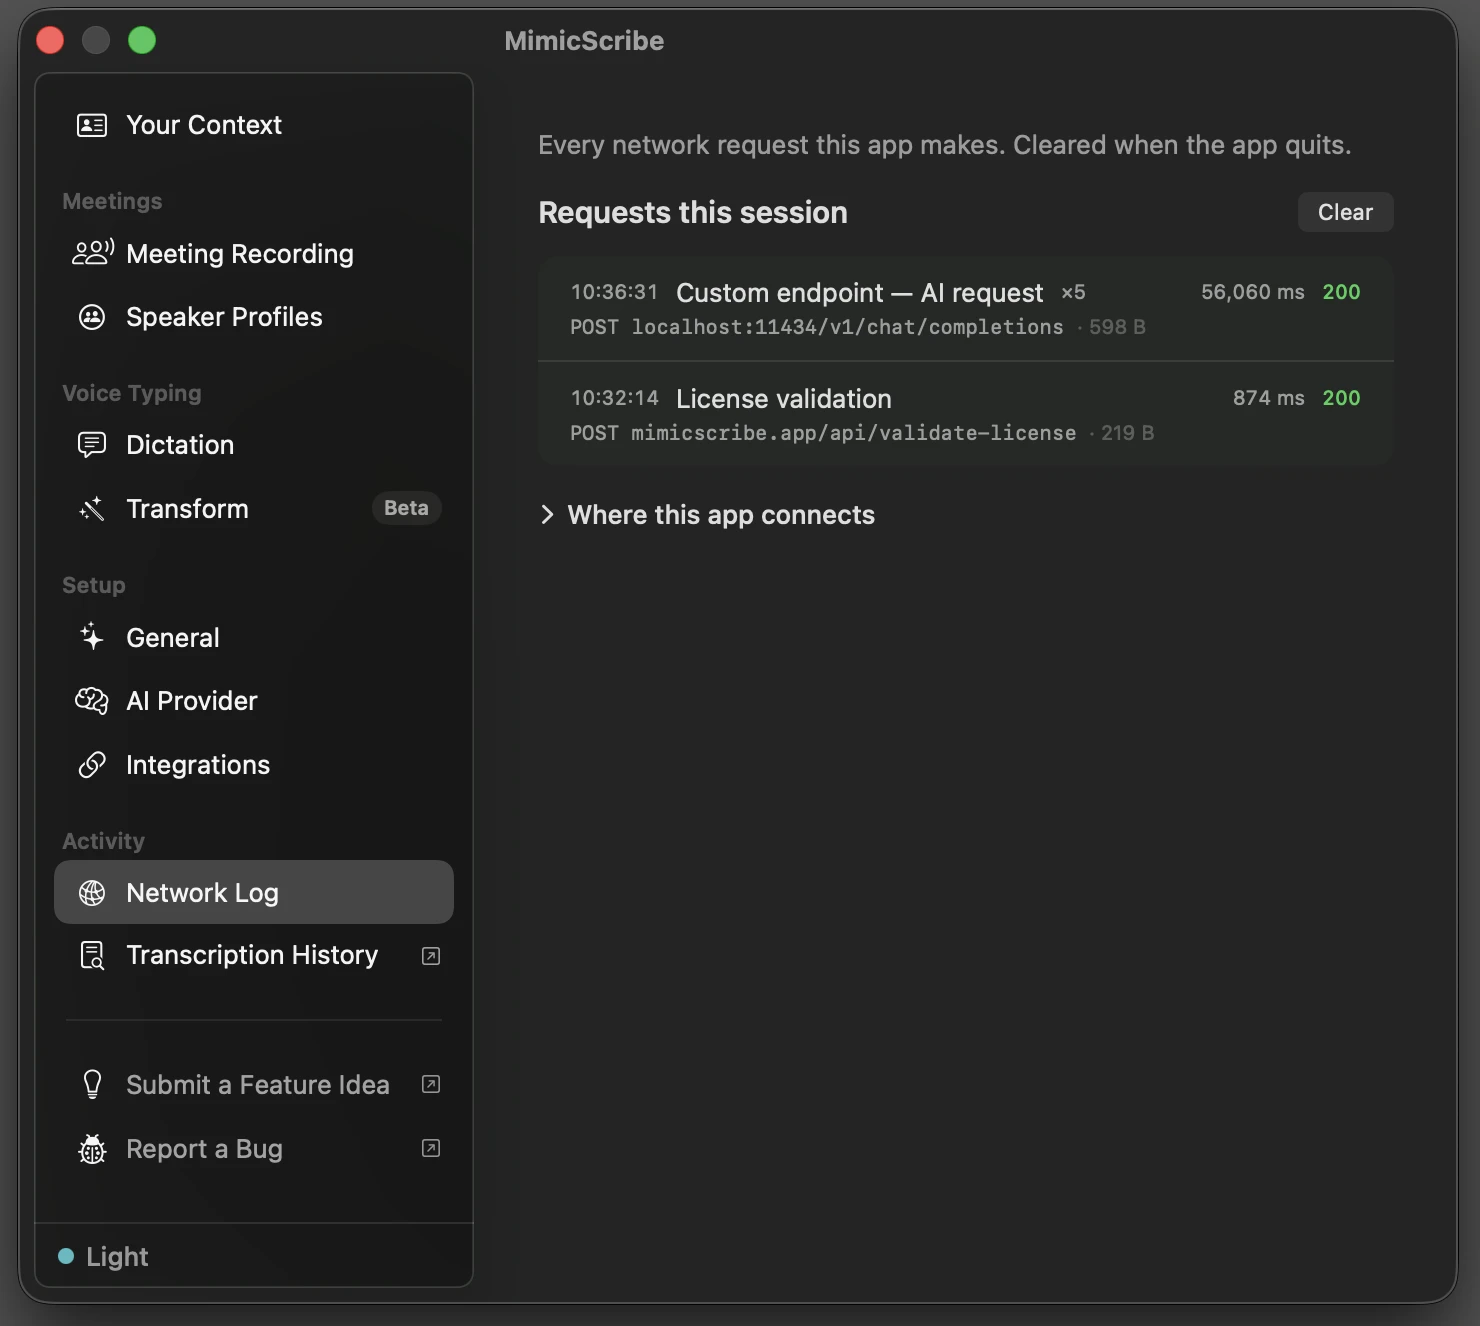Screen dimensions: 1480x1326
Task: Click the Meeting Recording people icon
Action: (x=93, y=253)
